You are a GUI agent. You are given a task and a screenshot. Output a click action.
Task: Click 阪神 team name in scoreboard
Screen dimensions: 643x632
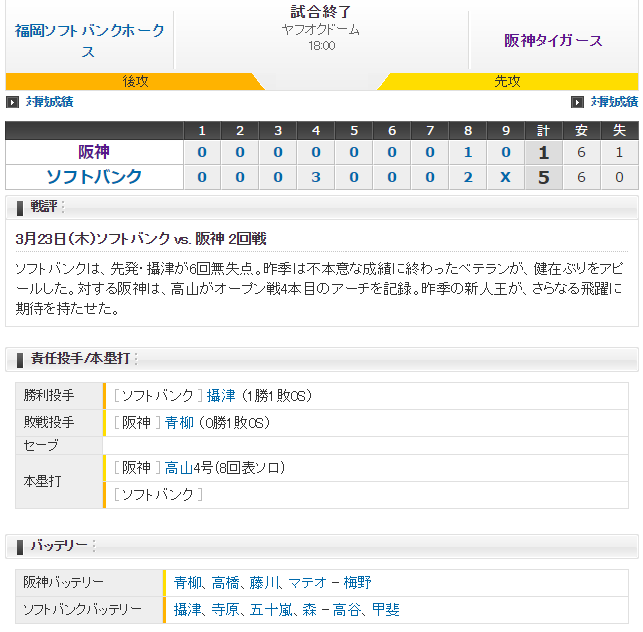(94, 152)
